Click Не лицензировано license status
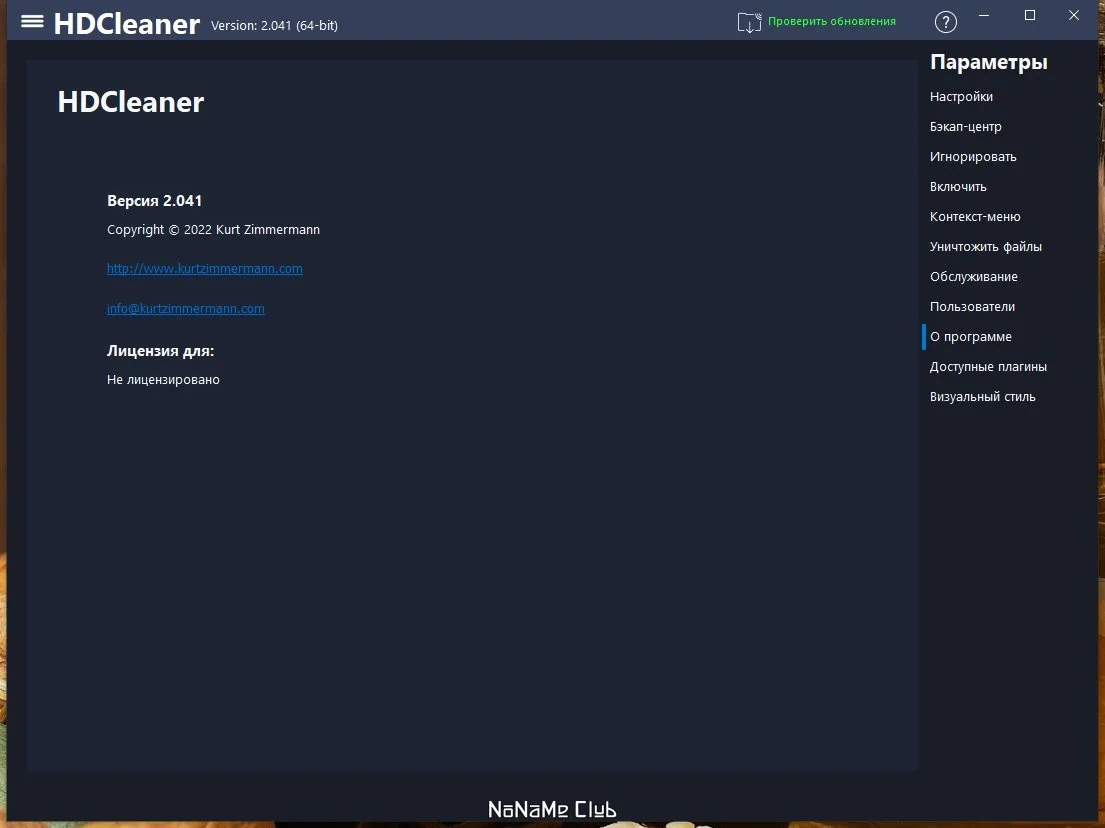The height and width of the screenshot is (828, 1105). coord(163,380)
